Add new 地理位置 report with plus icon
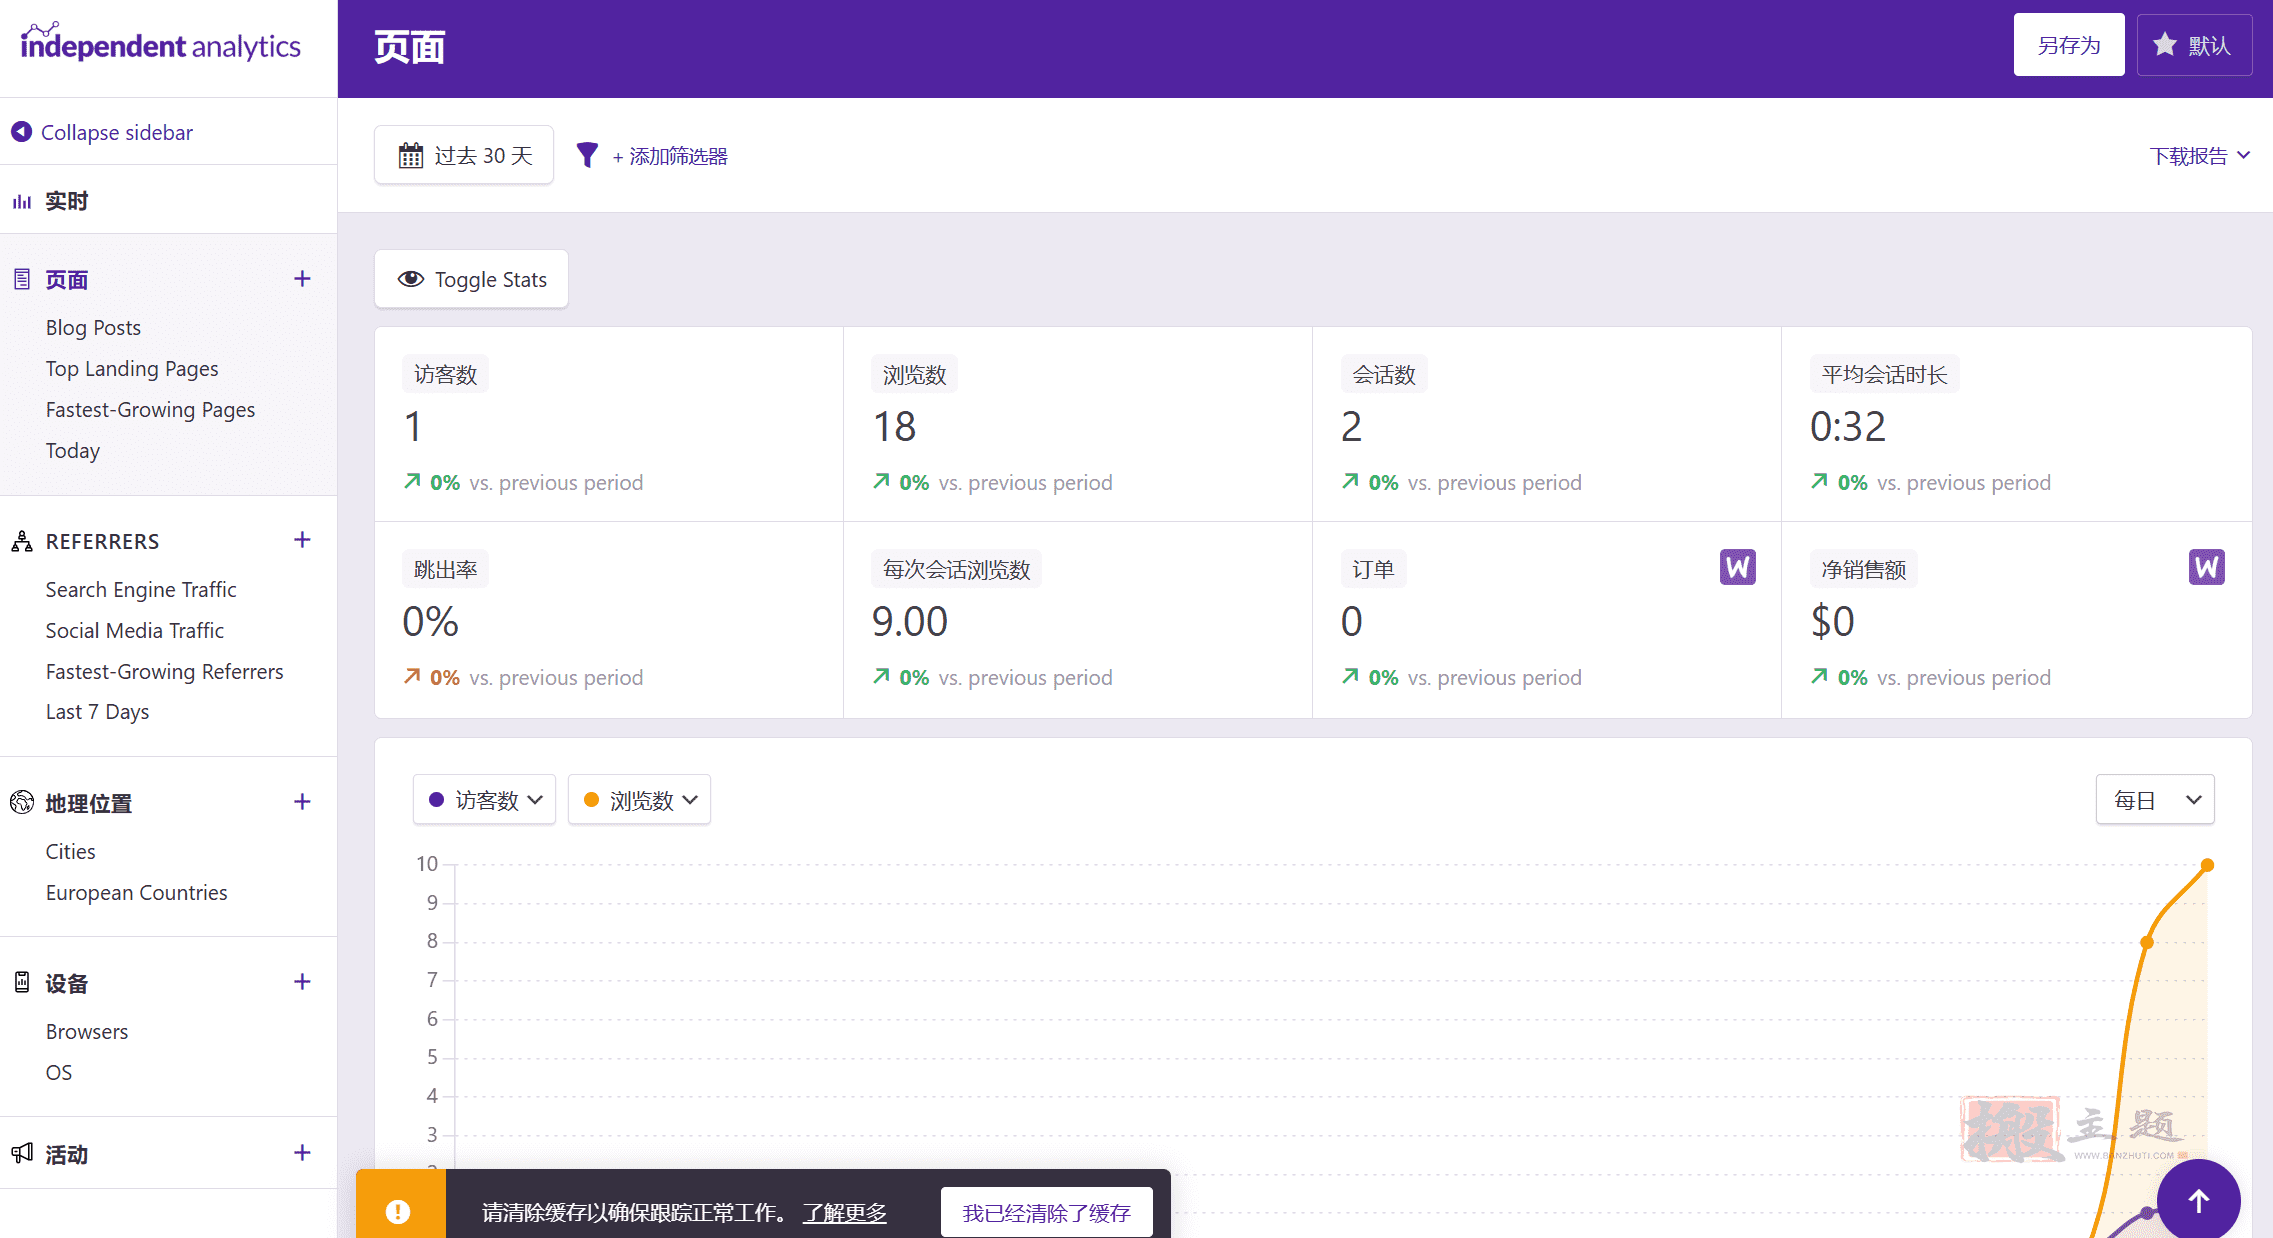 pos(302,802)
